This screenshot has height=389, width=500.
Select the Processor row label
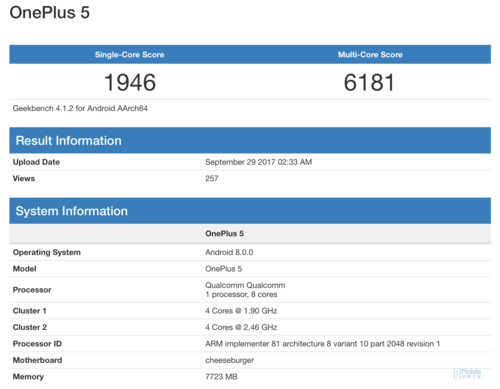[32, 290]
